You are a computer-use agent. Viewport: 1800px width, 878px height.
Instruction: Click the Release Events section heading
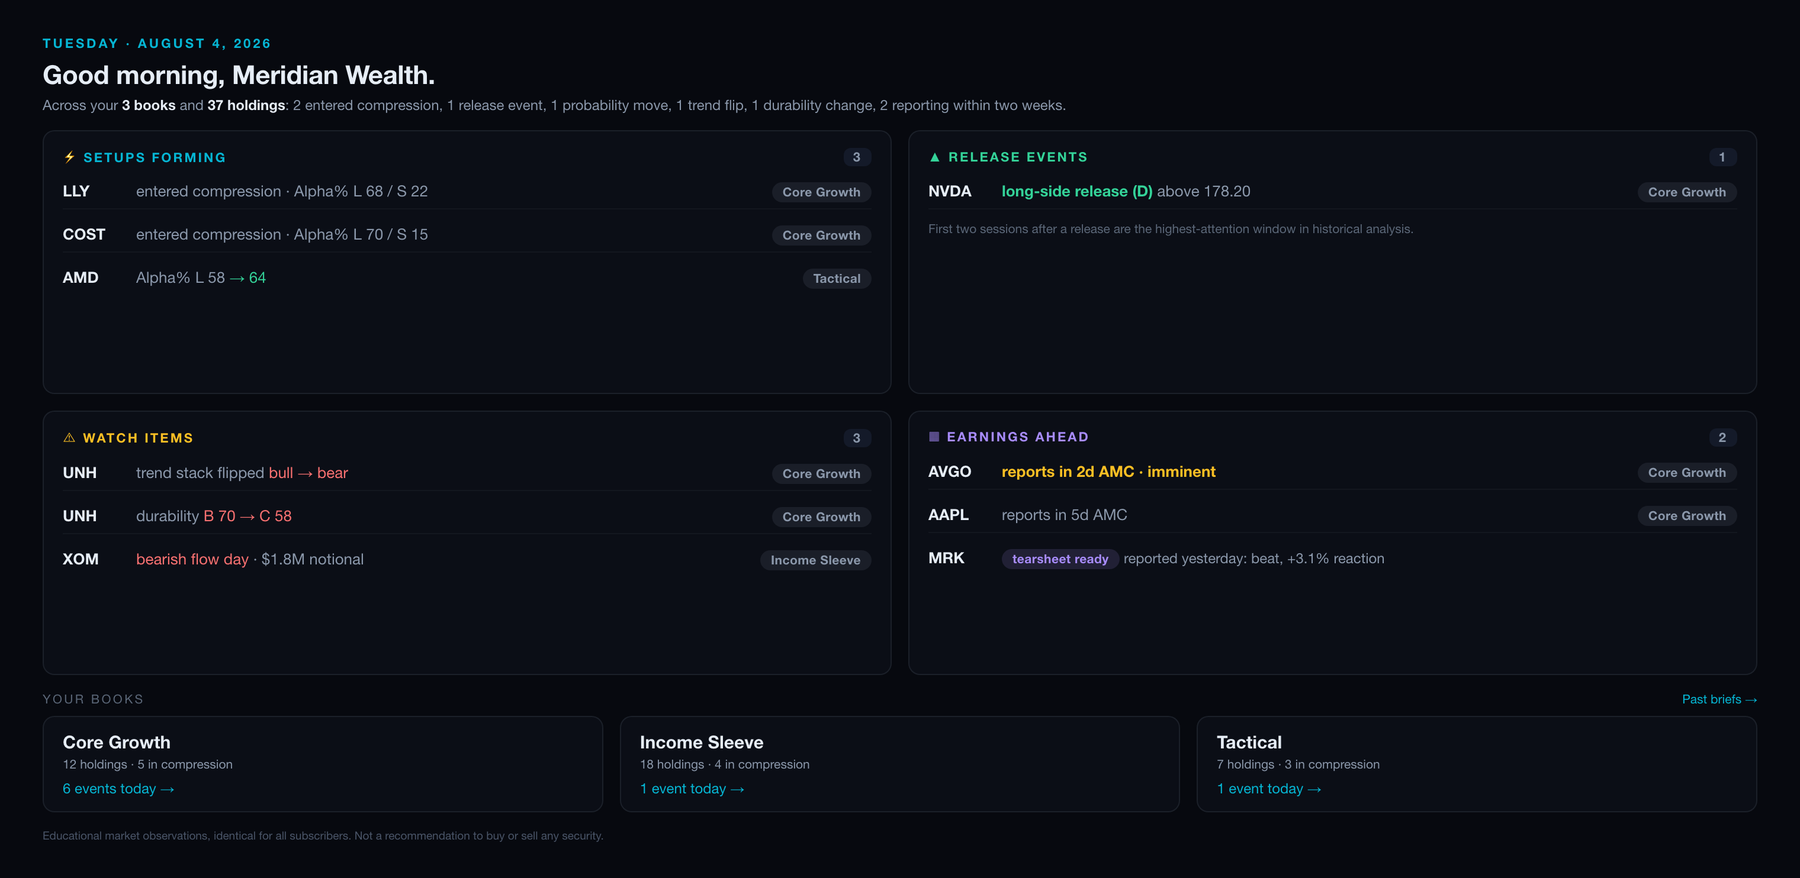coord(1018,157)
